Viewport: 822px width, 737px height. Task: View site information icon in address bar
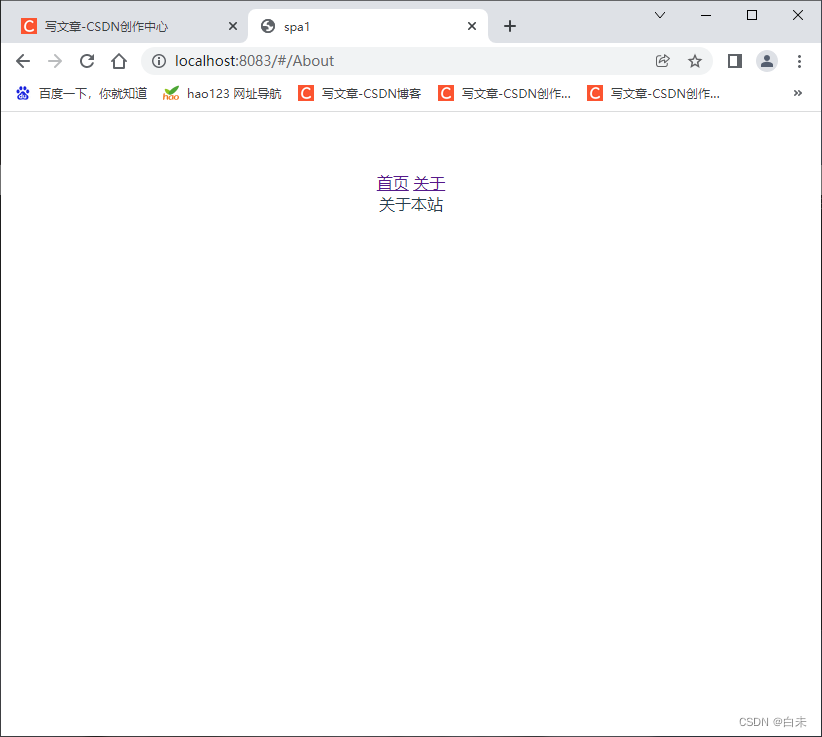point(159,61)
